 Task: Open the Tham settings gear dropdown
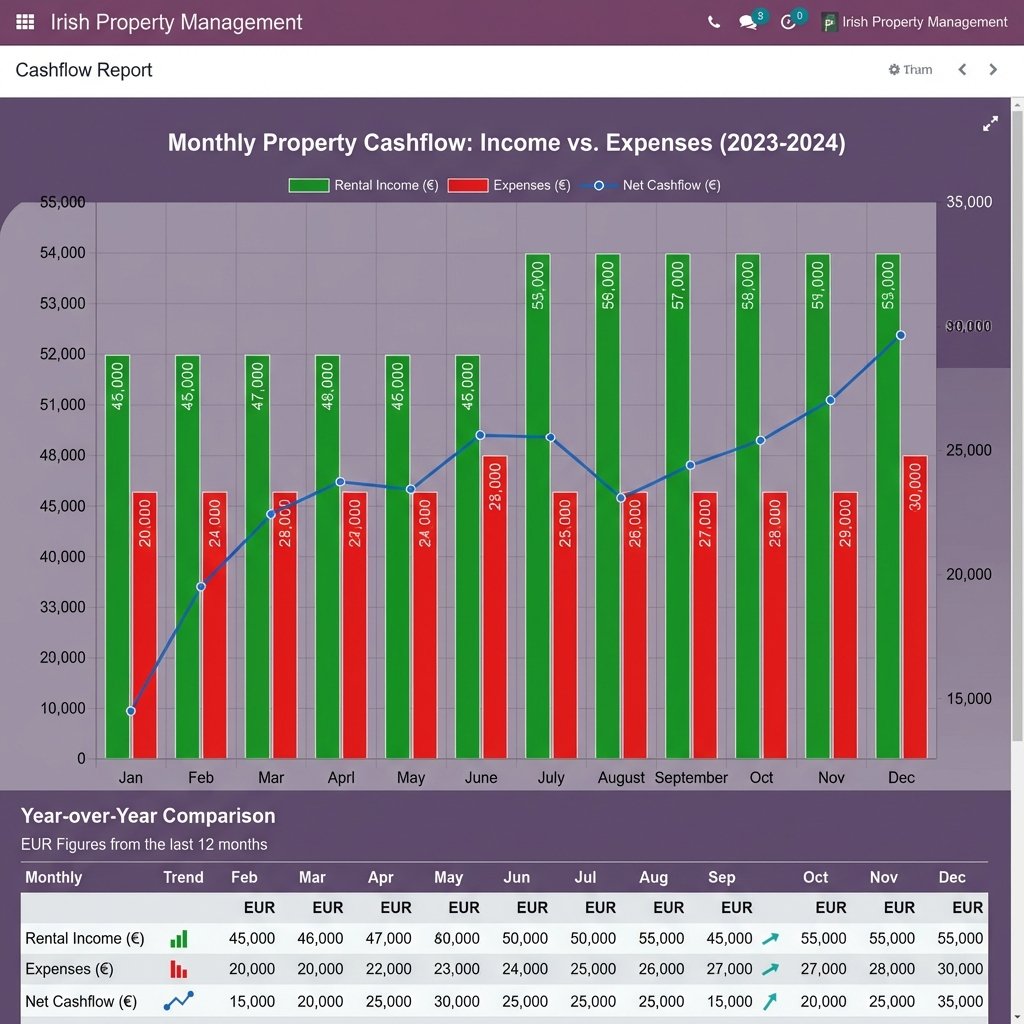(909, 69)
